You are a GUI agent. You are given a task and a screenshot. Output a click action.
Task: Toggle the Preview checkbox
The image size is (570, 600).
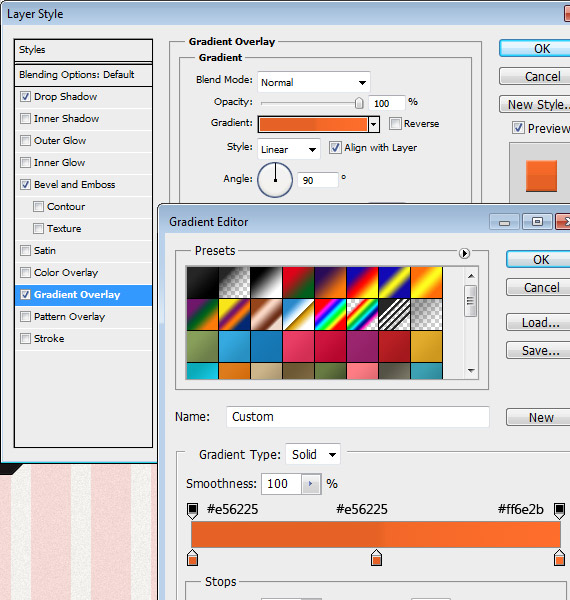tap(518, 128)
